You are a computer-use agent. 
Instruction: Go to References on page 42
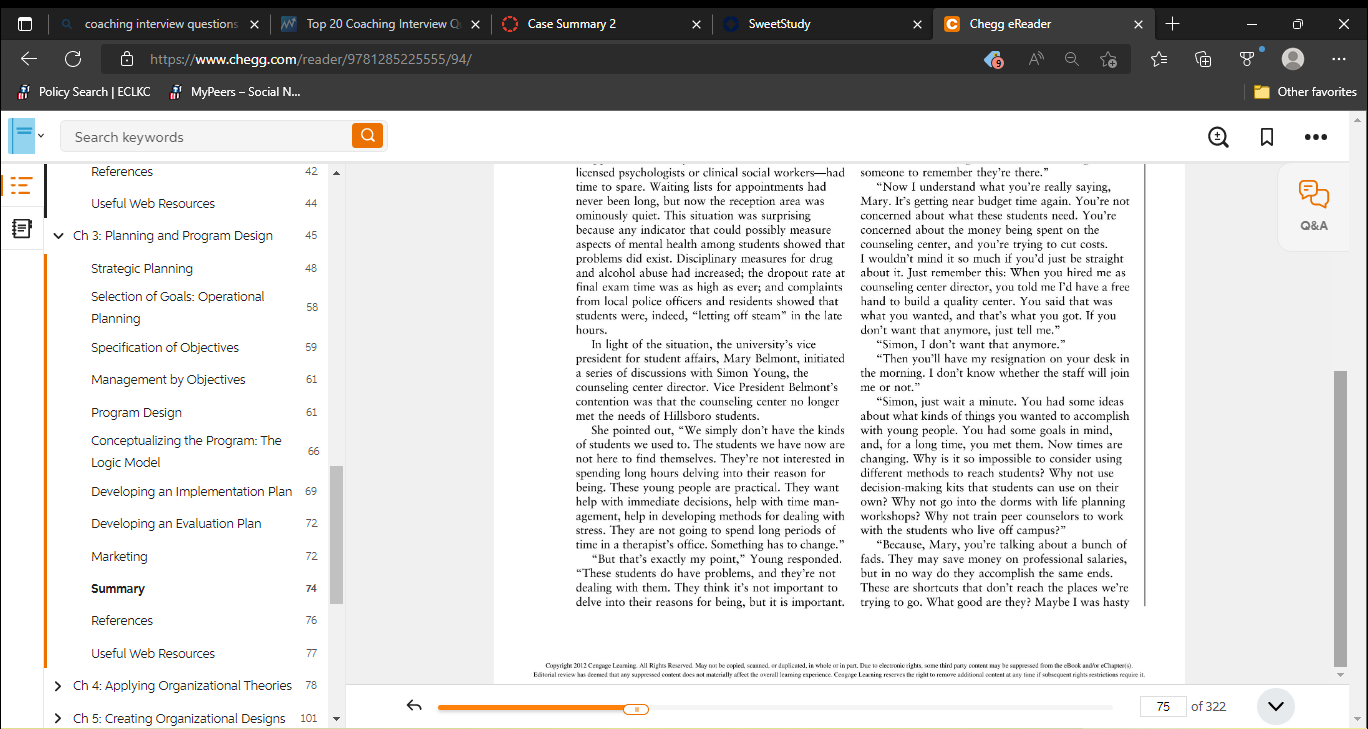pos(122,171)
